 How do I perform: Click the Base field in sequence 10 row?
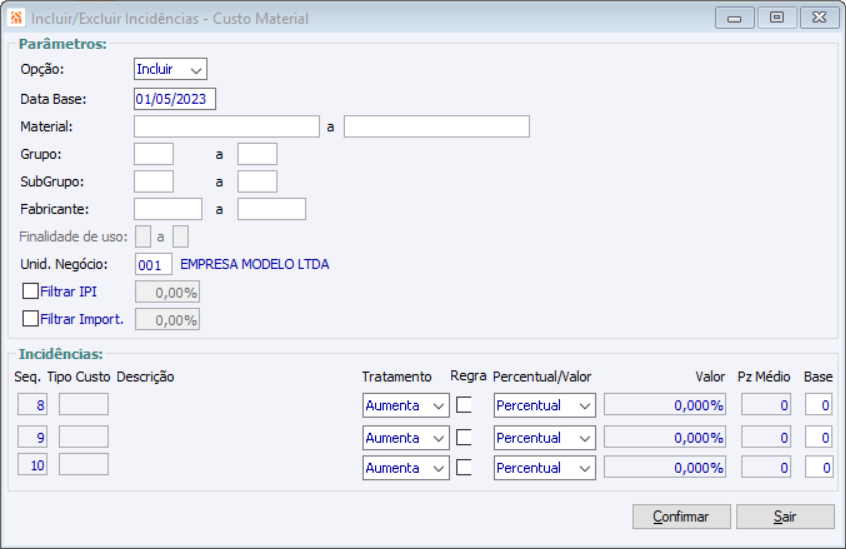coord(819,468)
